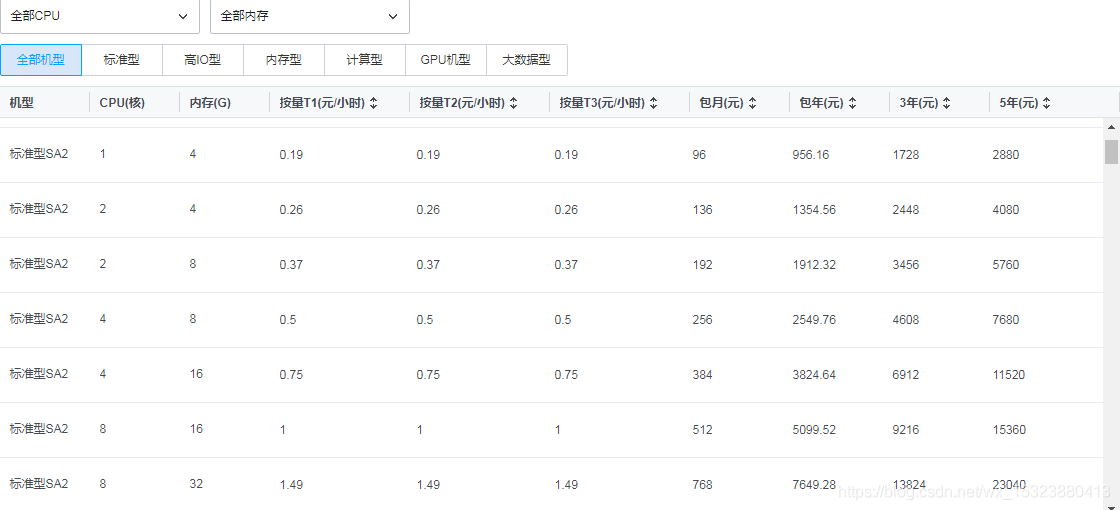Click the 内存(G) column header
This screenshot has height=510, width=1120.
coord(210,103)
